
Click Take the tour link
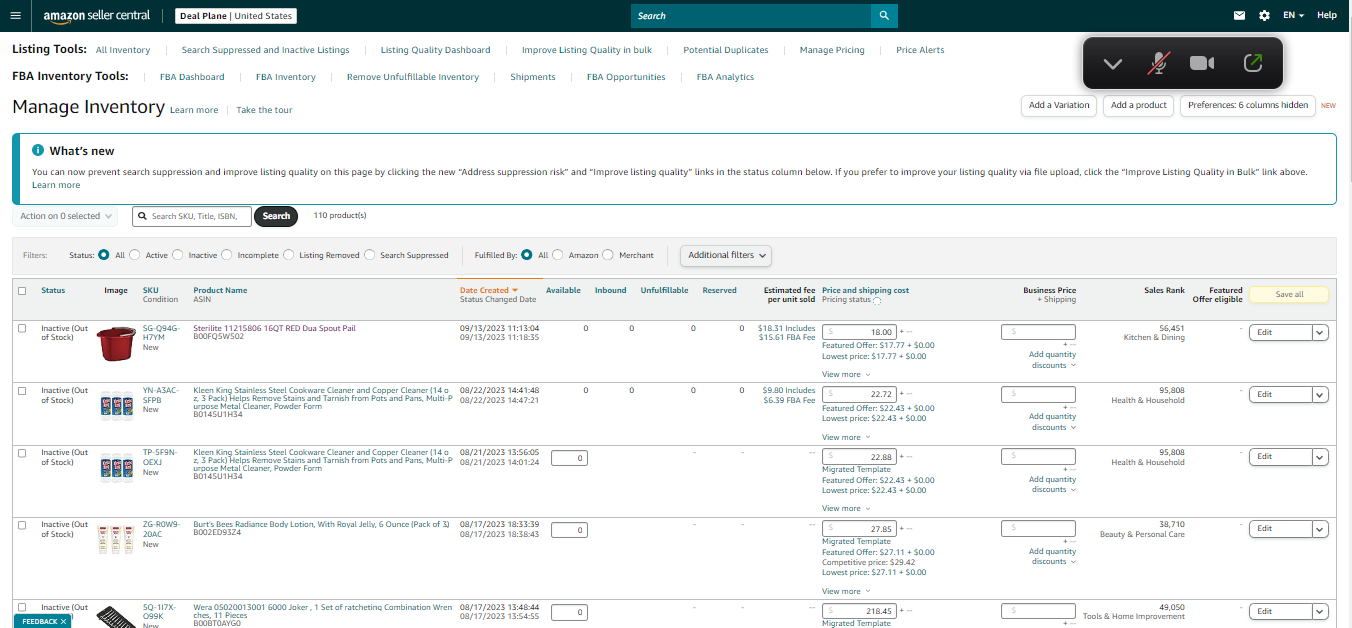tap(264, 110)
